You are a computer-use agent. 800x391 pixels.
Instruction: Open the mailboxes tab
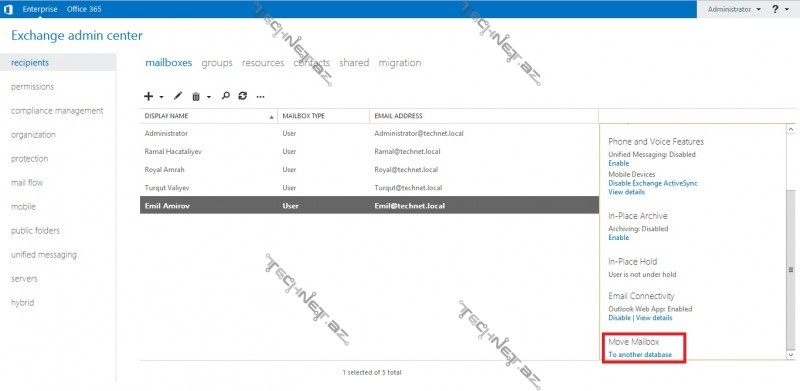(169, 63)
